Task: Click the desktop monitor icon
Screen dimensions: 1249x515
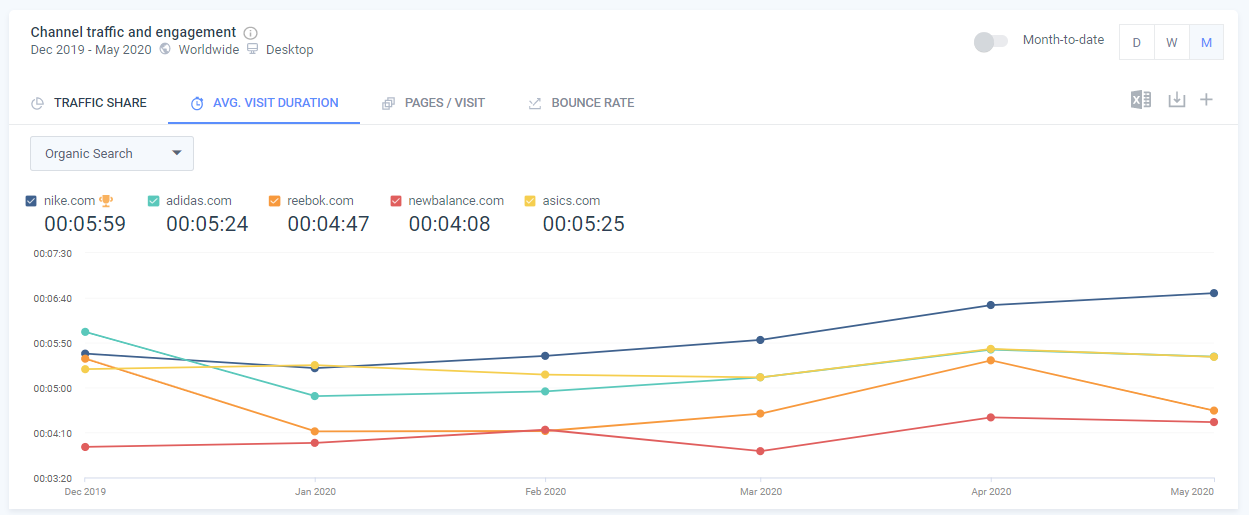Action: coord(252,49)
